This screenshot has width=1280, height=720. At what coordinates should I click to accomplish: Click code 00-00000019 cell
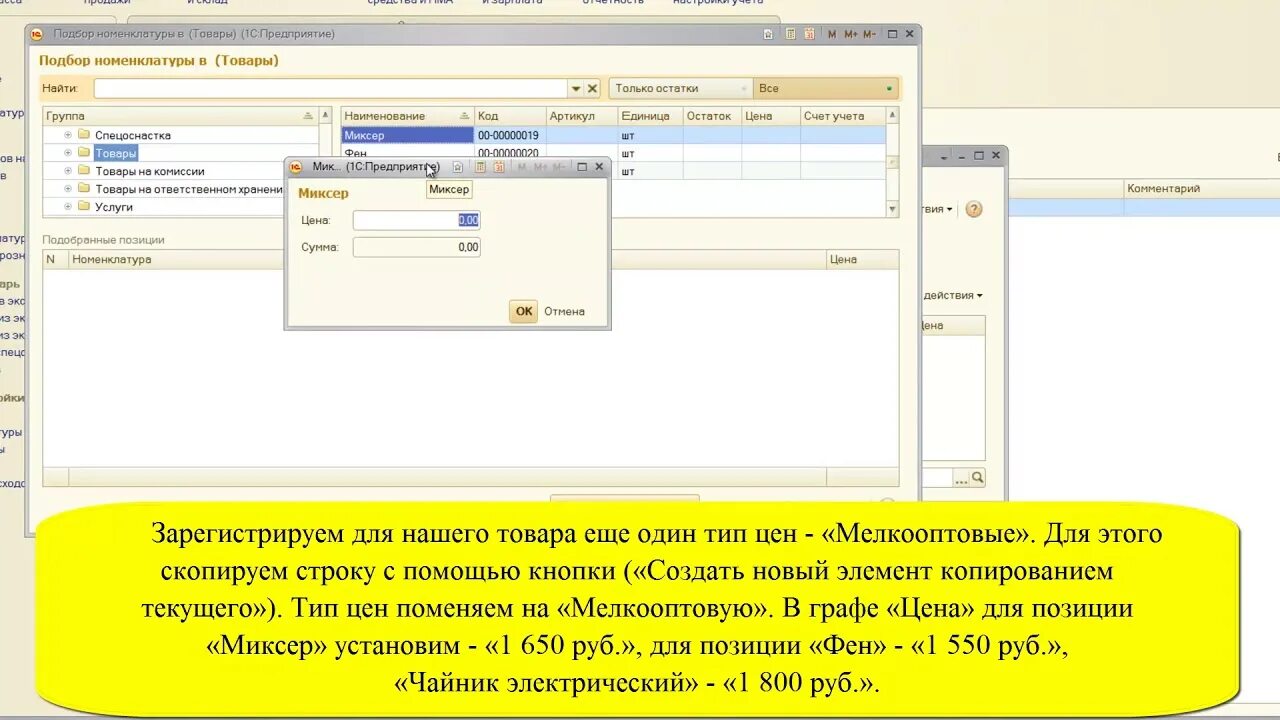pos(510,135)
